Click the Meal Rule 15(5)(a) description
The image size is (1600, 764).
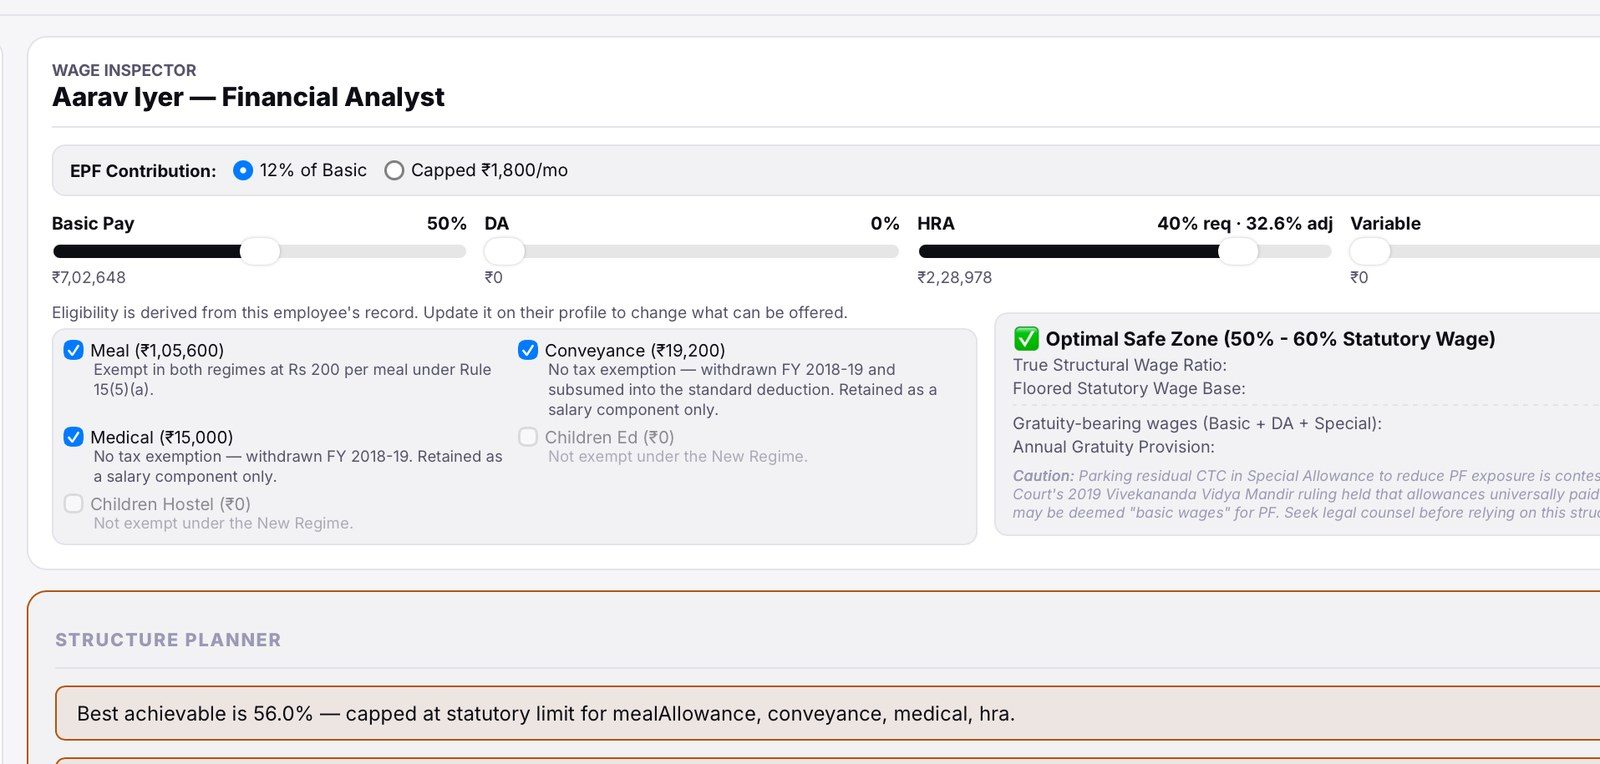point(293,380)
